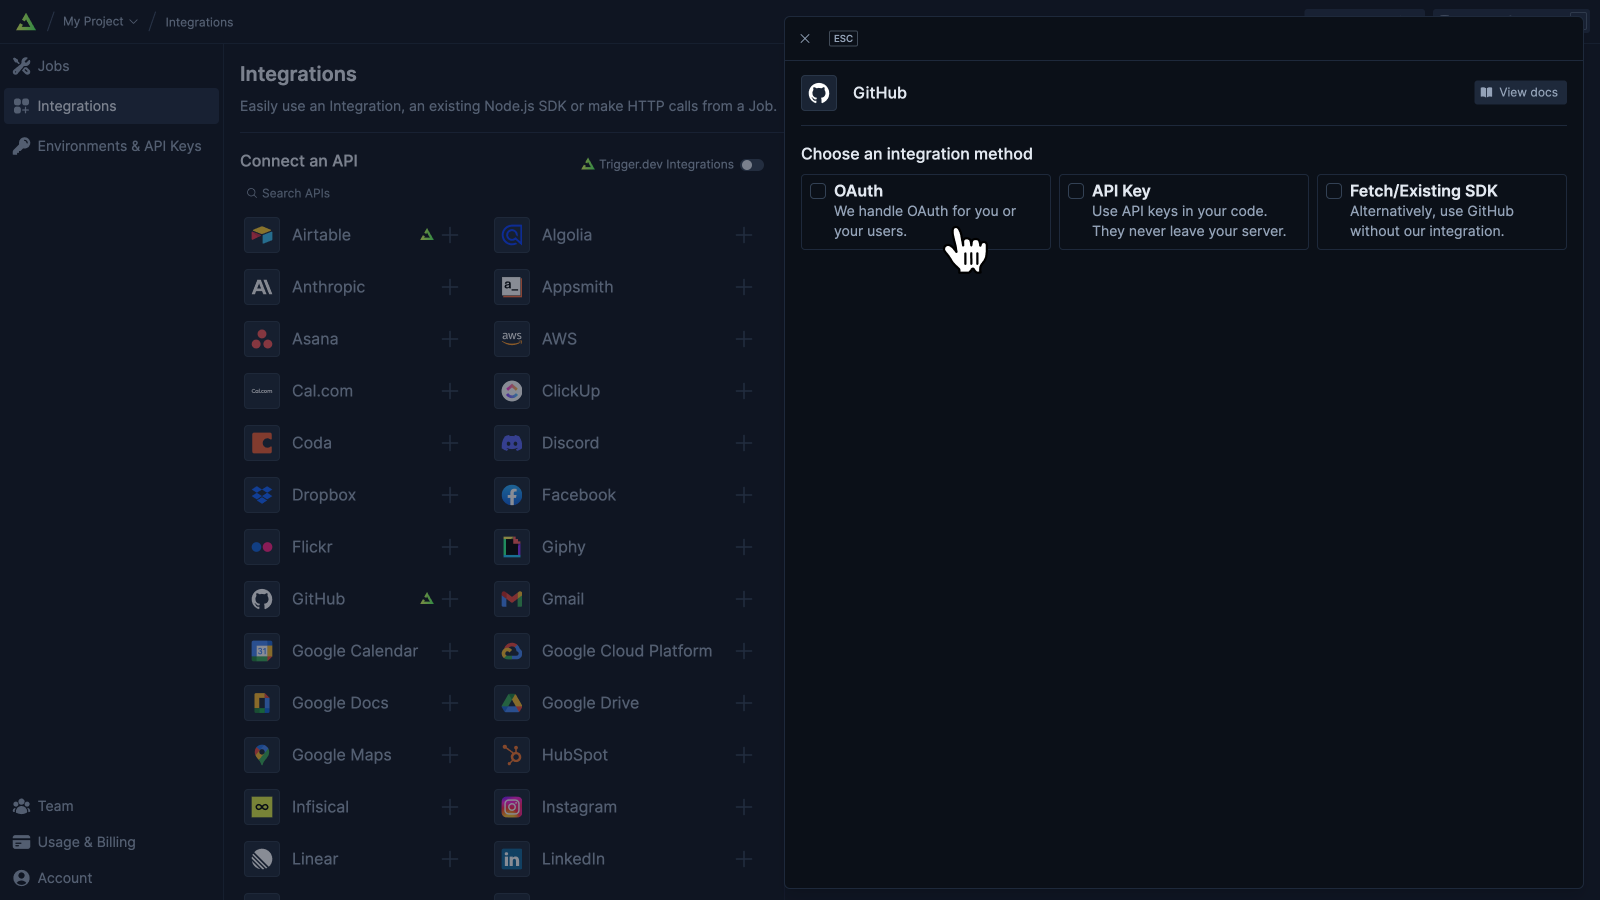Open Account settings
This screenshot has height=900, width=1600.
coord(111,878)
